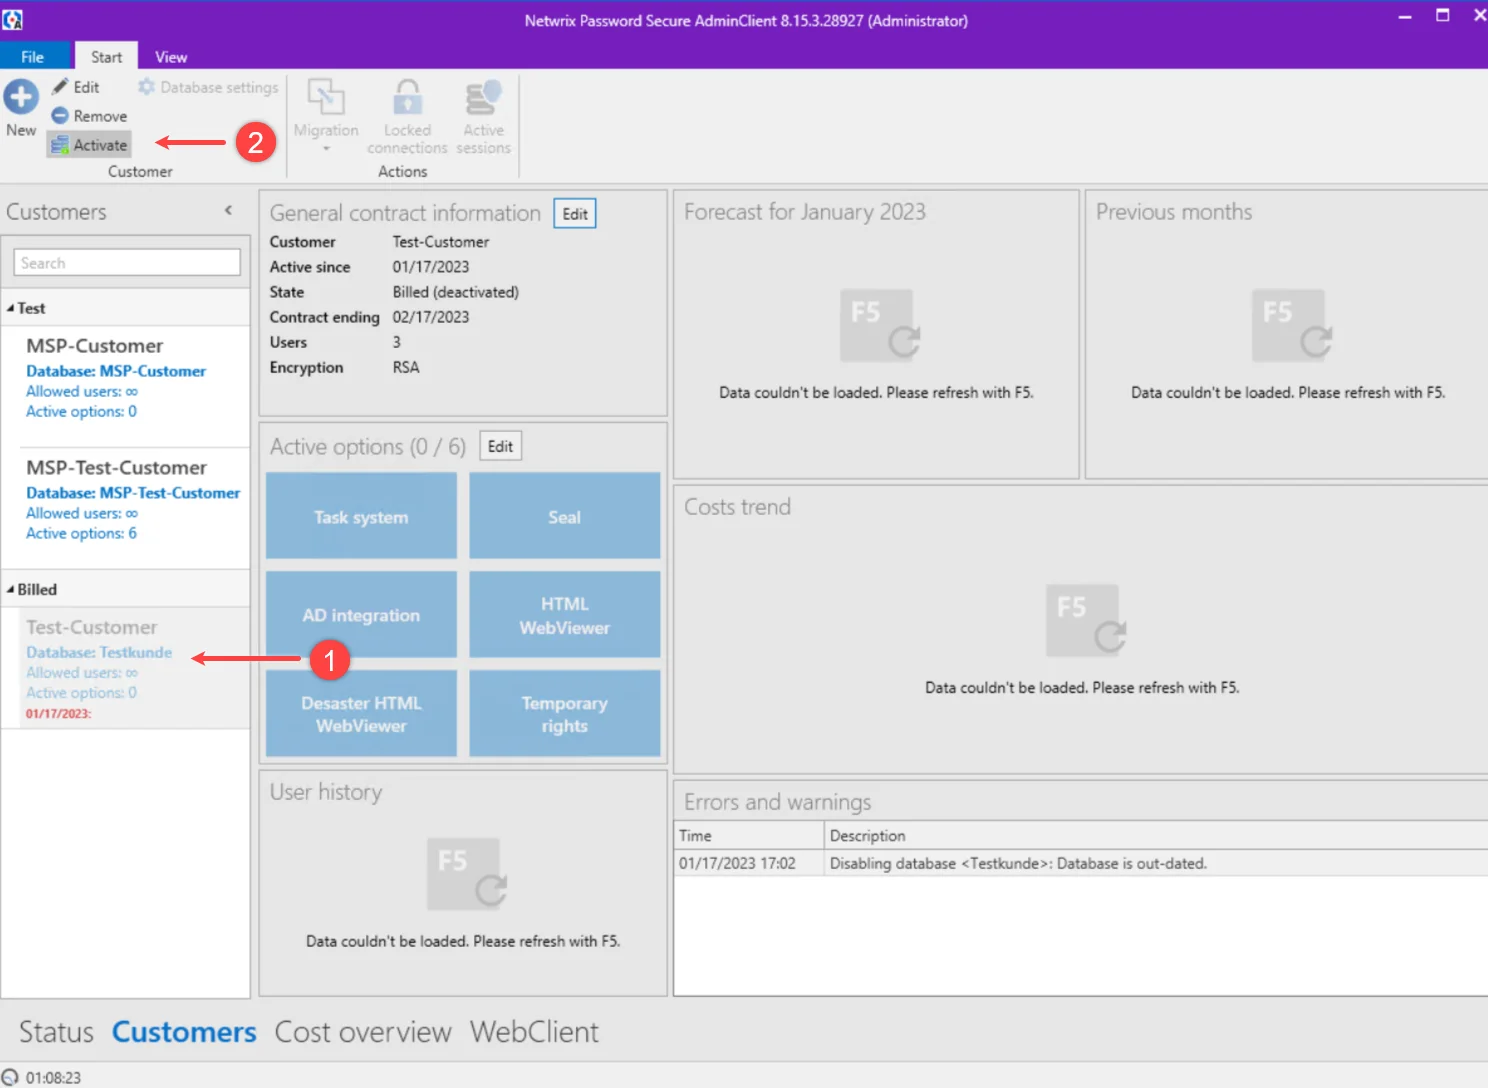
Task: Open the WebClient section
Action: (x=535, y=1032)
